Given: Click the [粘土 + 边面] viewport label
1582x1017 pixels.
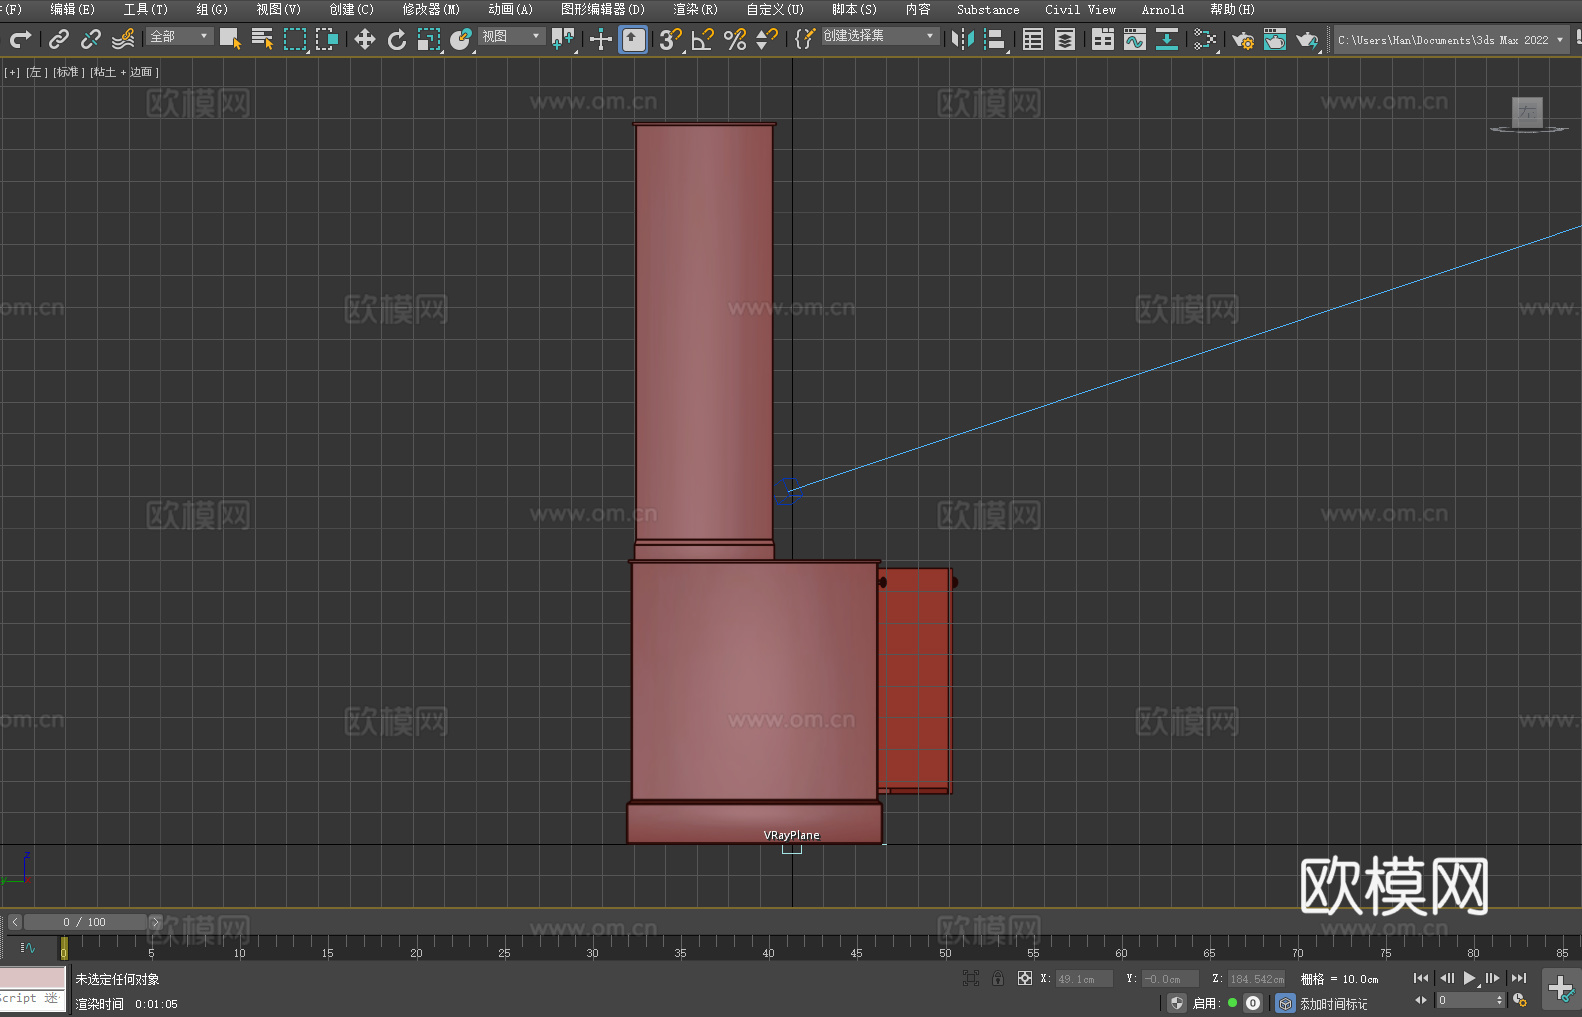Looking at the screenshot, I should [125, 72].
